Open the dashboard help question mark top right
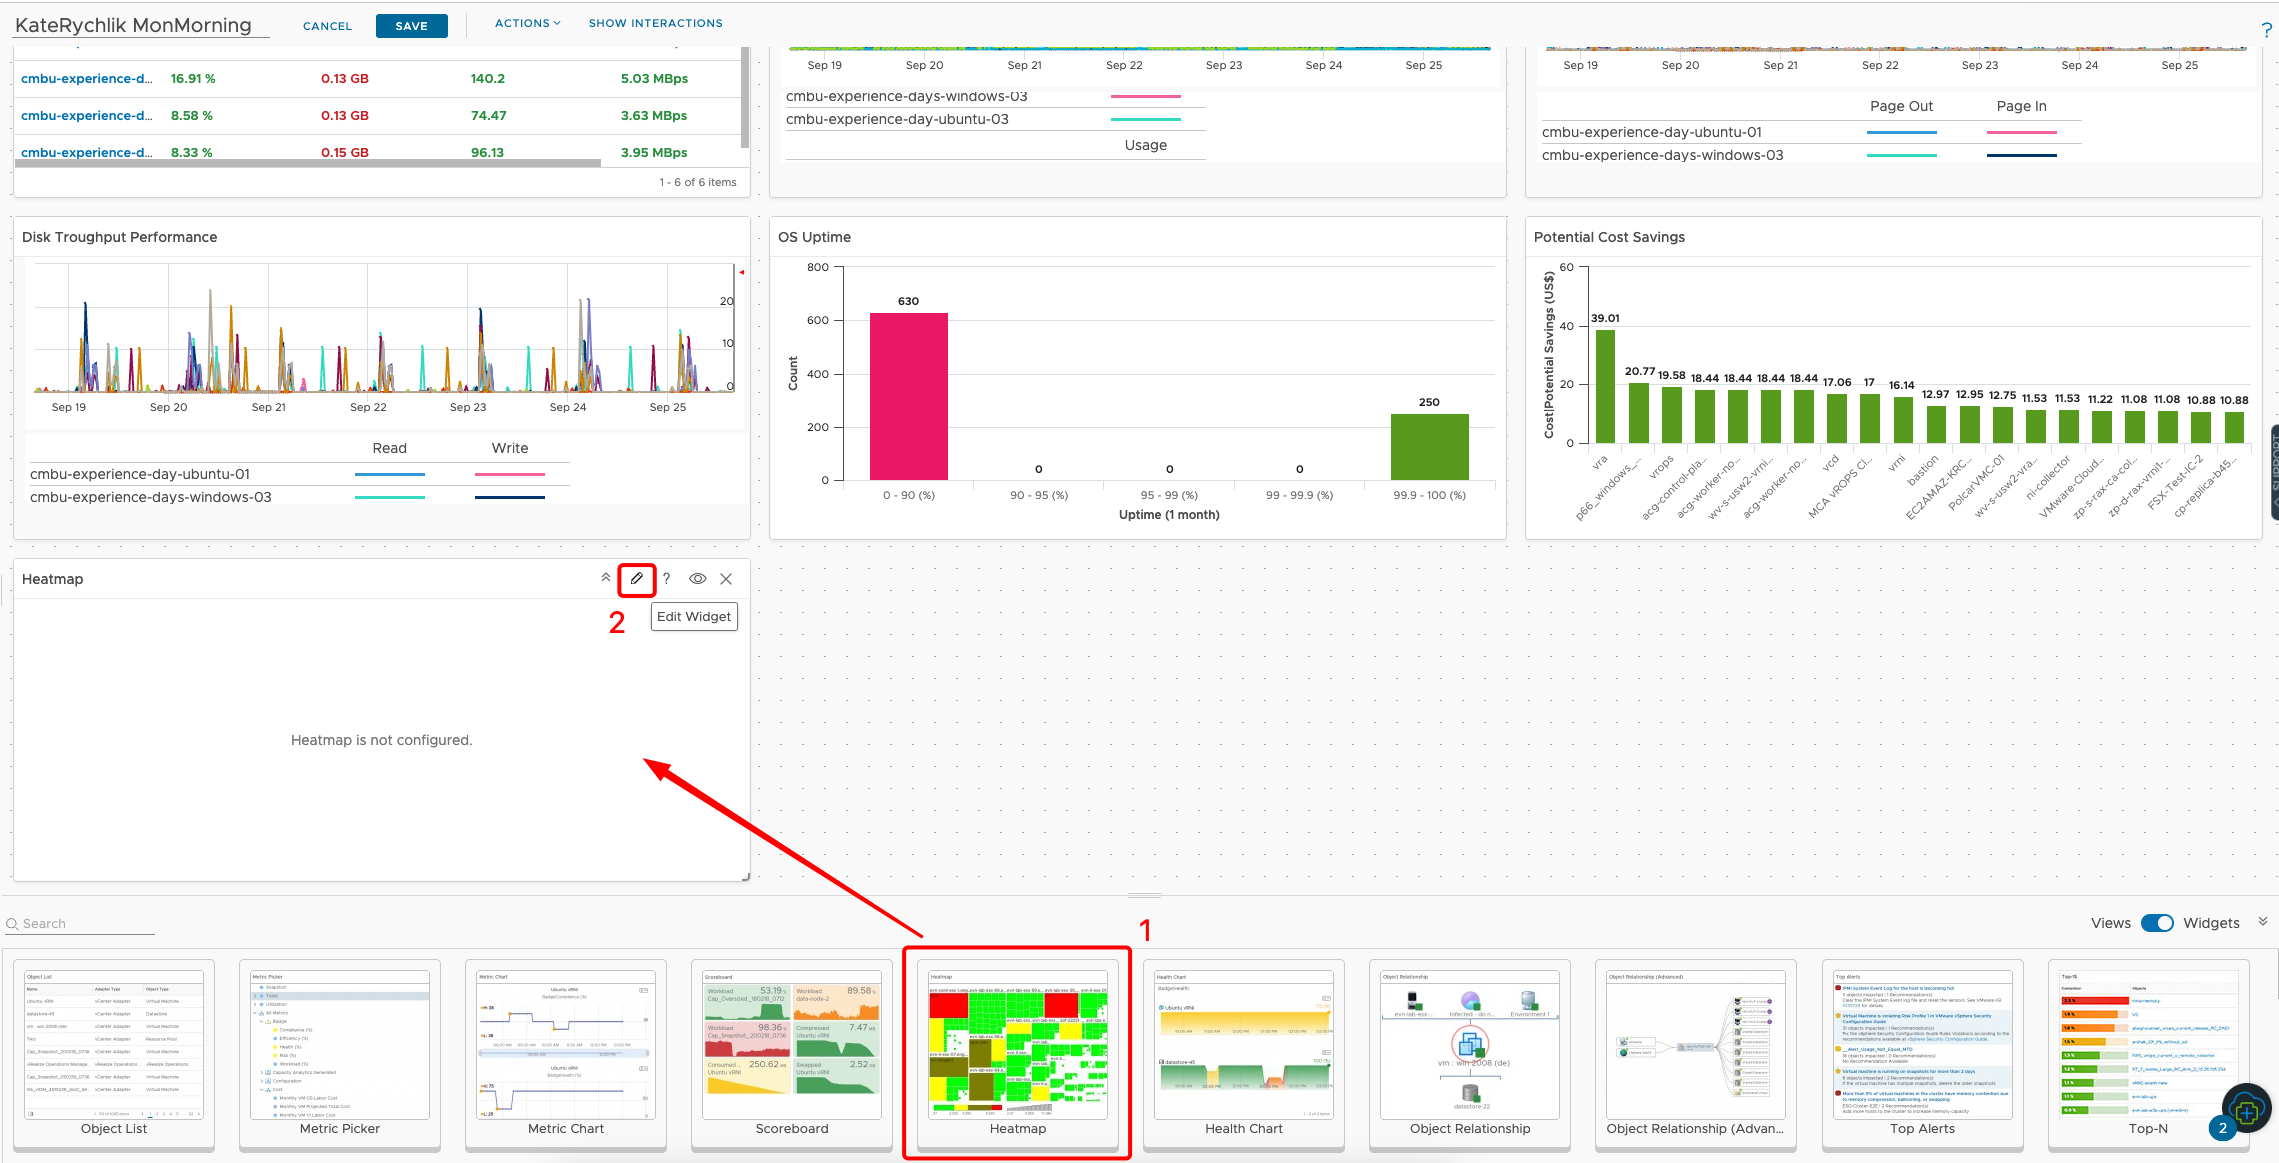Image resolution: width=2279 pixels, height=1163 pixels. 2266,29
